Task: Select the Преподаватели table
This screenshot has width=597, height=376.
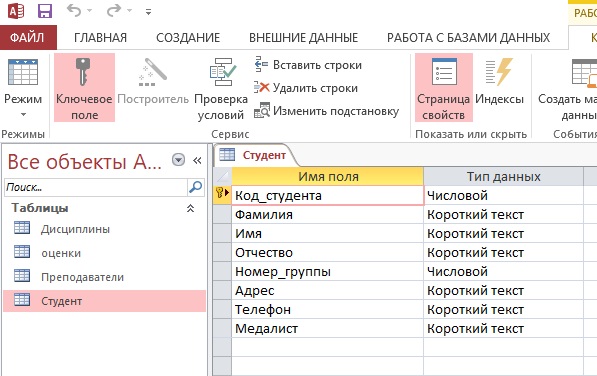Action: 104,277
